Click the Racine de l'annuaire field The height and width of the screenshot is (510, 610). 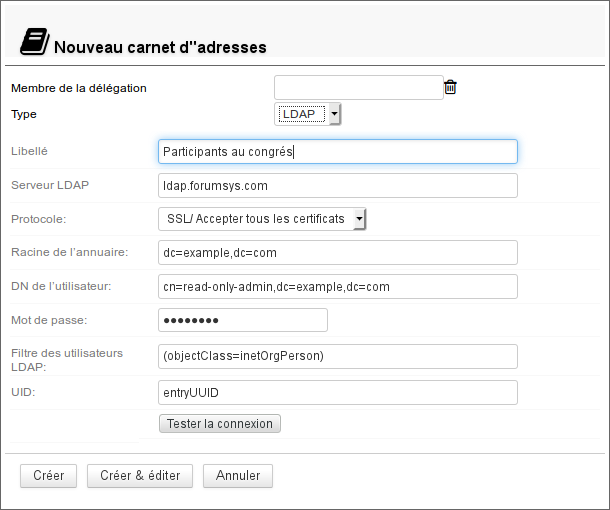pos(337,253)
